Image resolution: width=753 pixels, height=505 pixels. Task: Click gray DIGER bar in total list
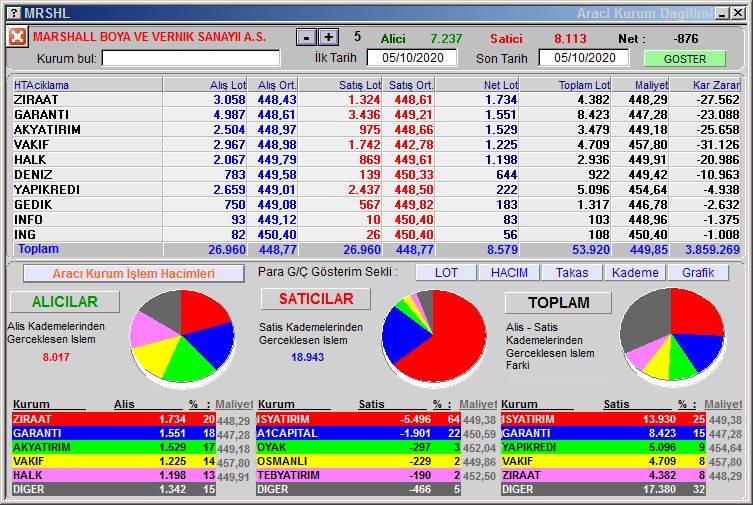[603, 489]
